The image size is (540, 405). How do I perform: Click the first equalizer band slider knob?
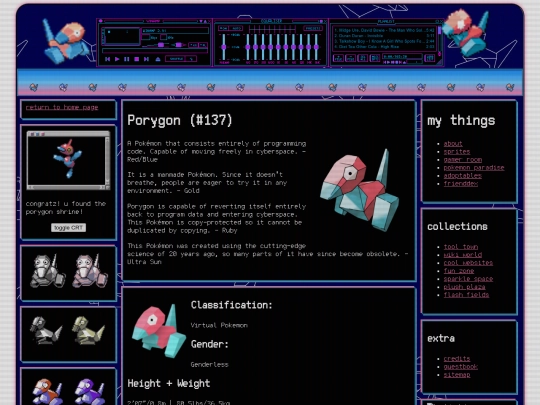point(248,47)
